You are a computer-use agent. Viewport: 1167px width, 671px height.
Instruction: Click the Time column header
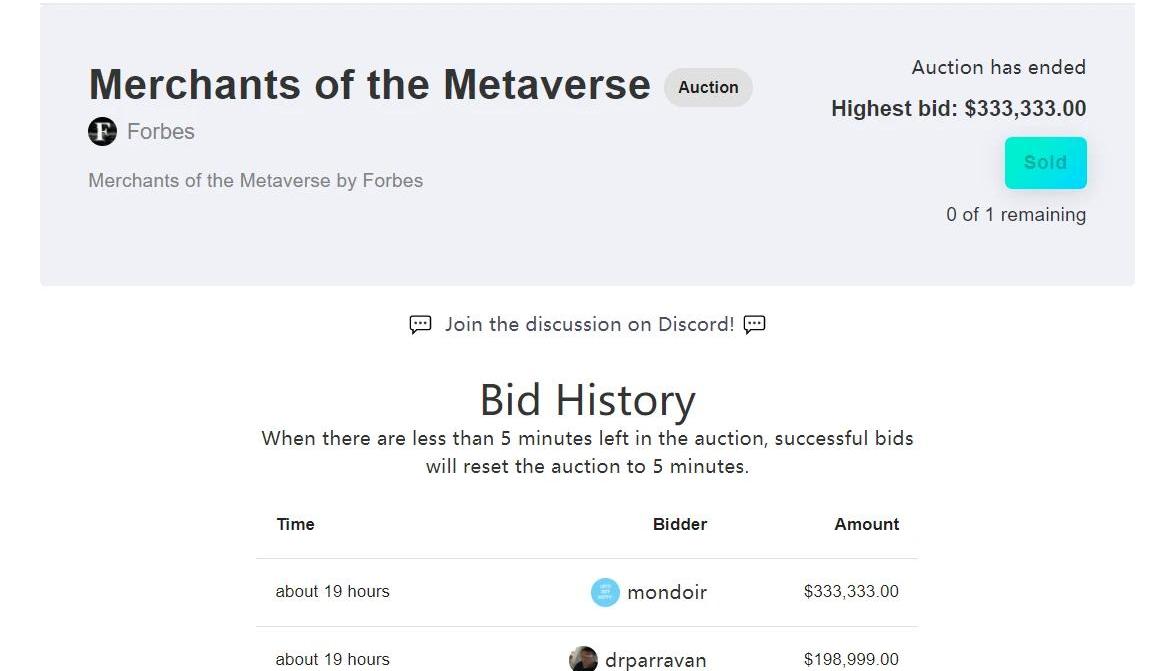295,524
